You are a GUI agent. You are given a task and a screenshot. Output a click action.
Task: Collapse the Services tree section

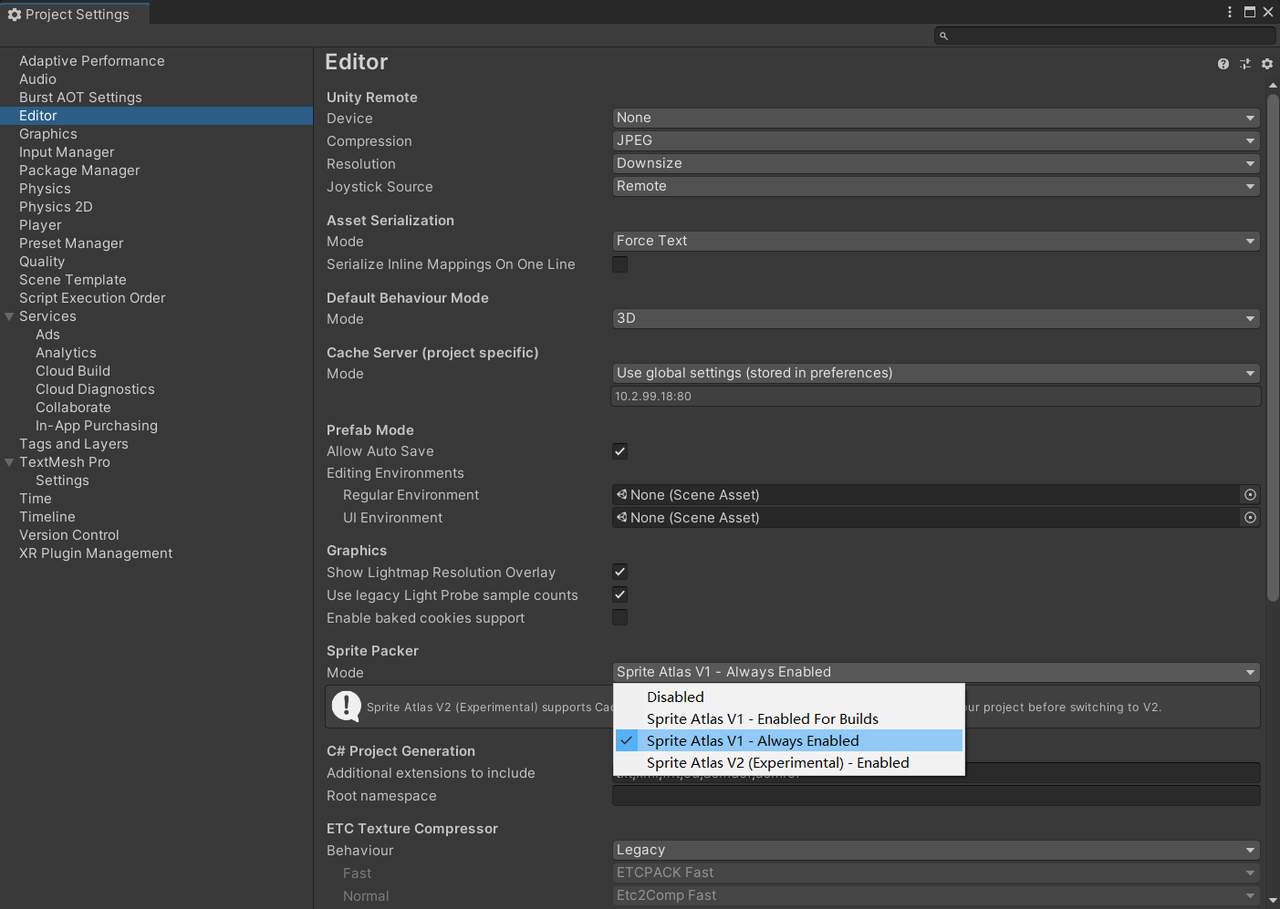point(10,317)
